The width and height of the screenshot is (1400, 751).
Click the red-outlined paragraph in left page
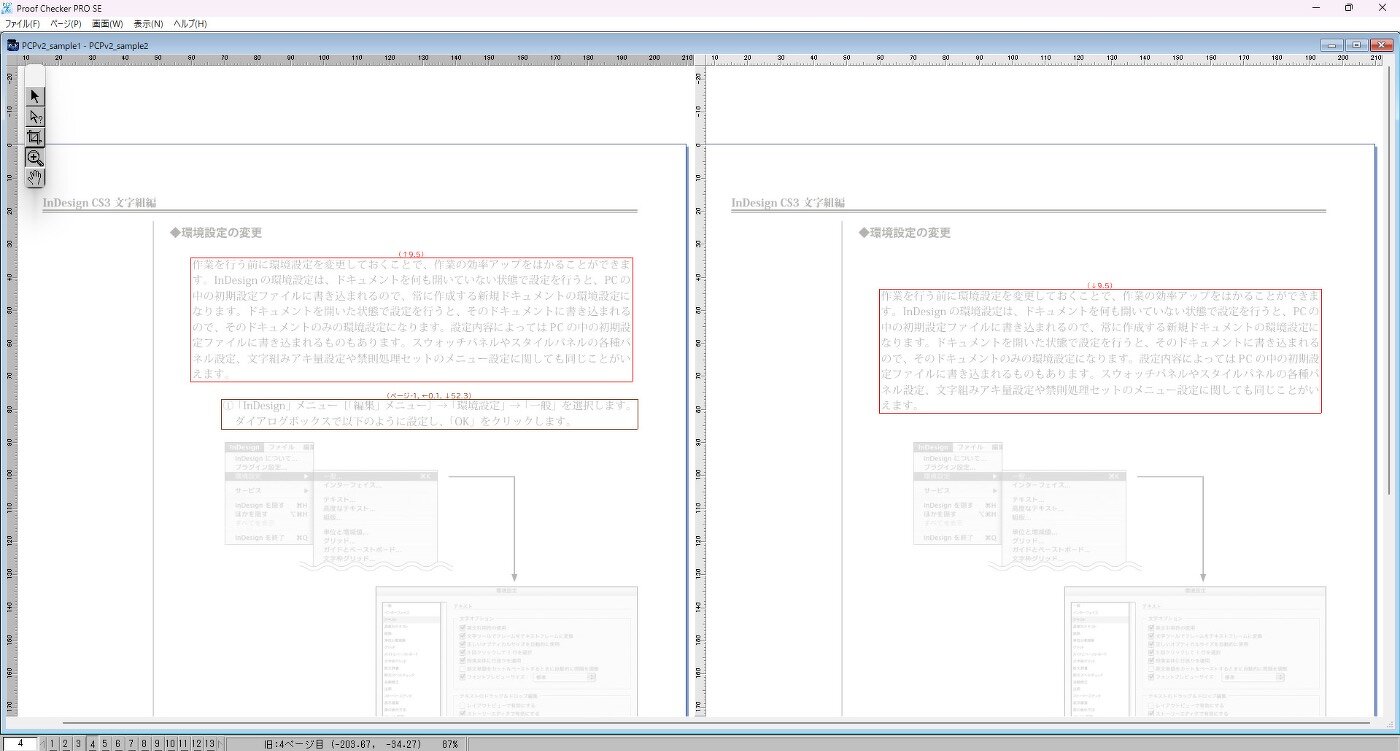coord(411,319)
